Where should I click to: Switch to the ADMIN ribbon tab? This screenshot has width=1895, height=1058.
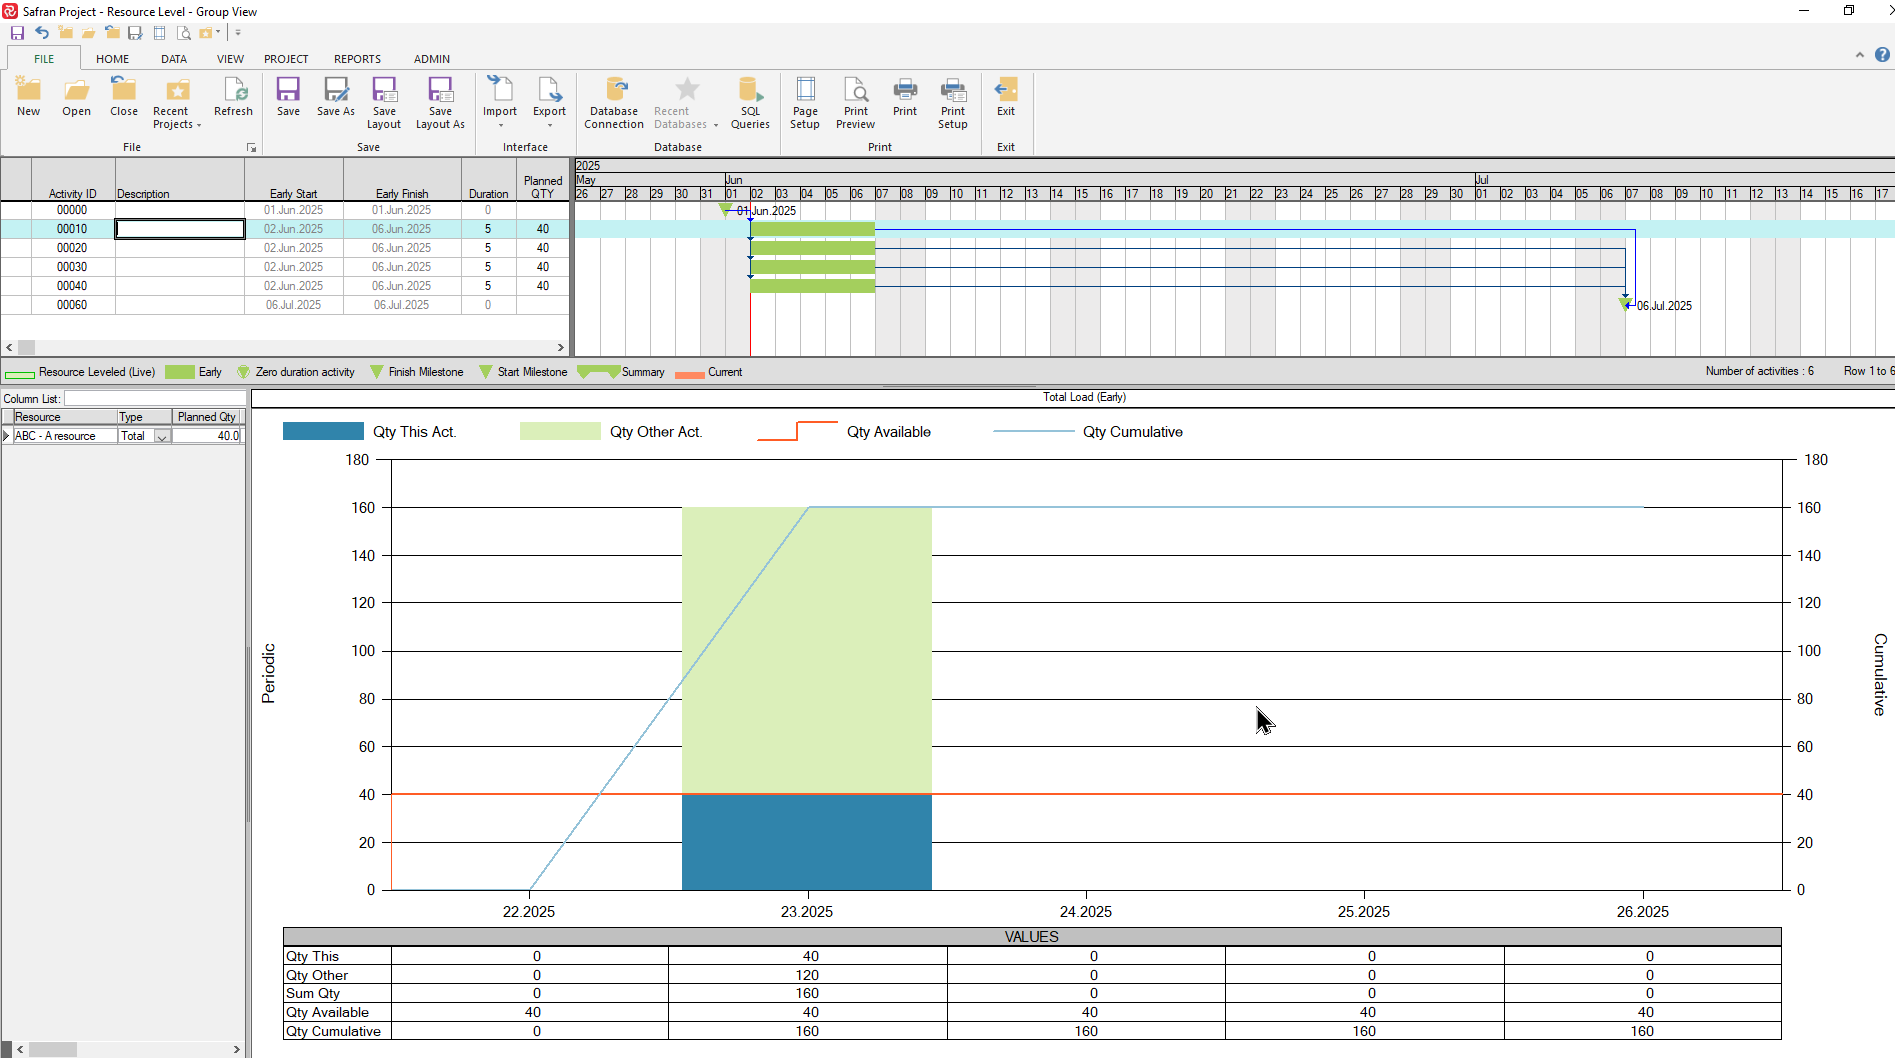(432, 59)
